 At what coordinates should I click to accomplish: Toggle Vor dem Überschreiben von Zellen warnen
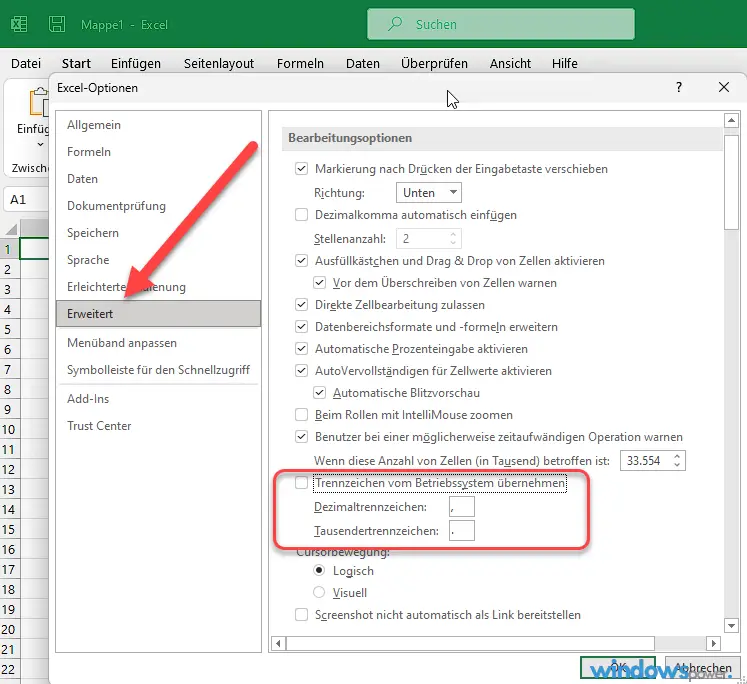click(319, 283)
